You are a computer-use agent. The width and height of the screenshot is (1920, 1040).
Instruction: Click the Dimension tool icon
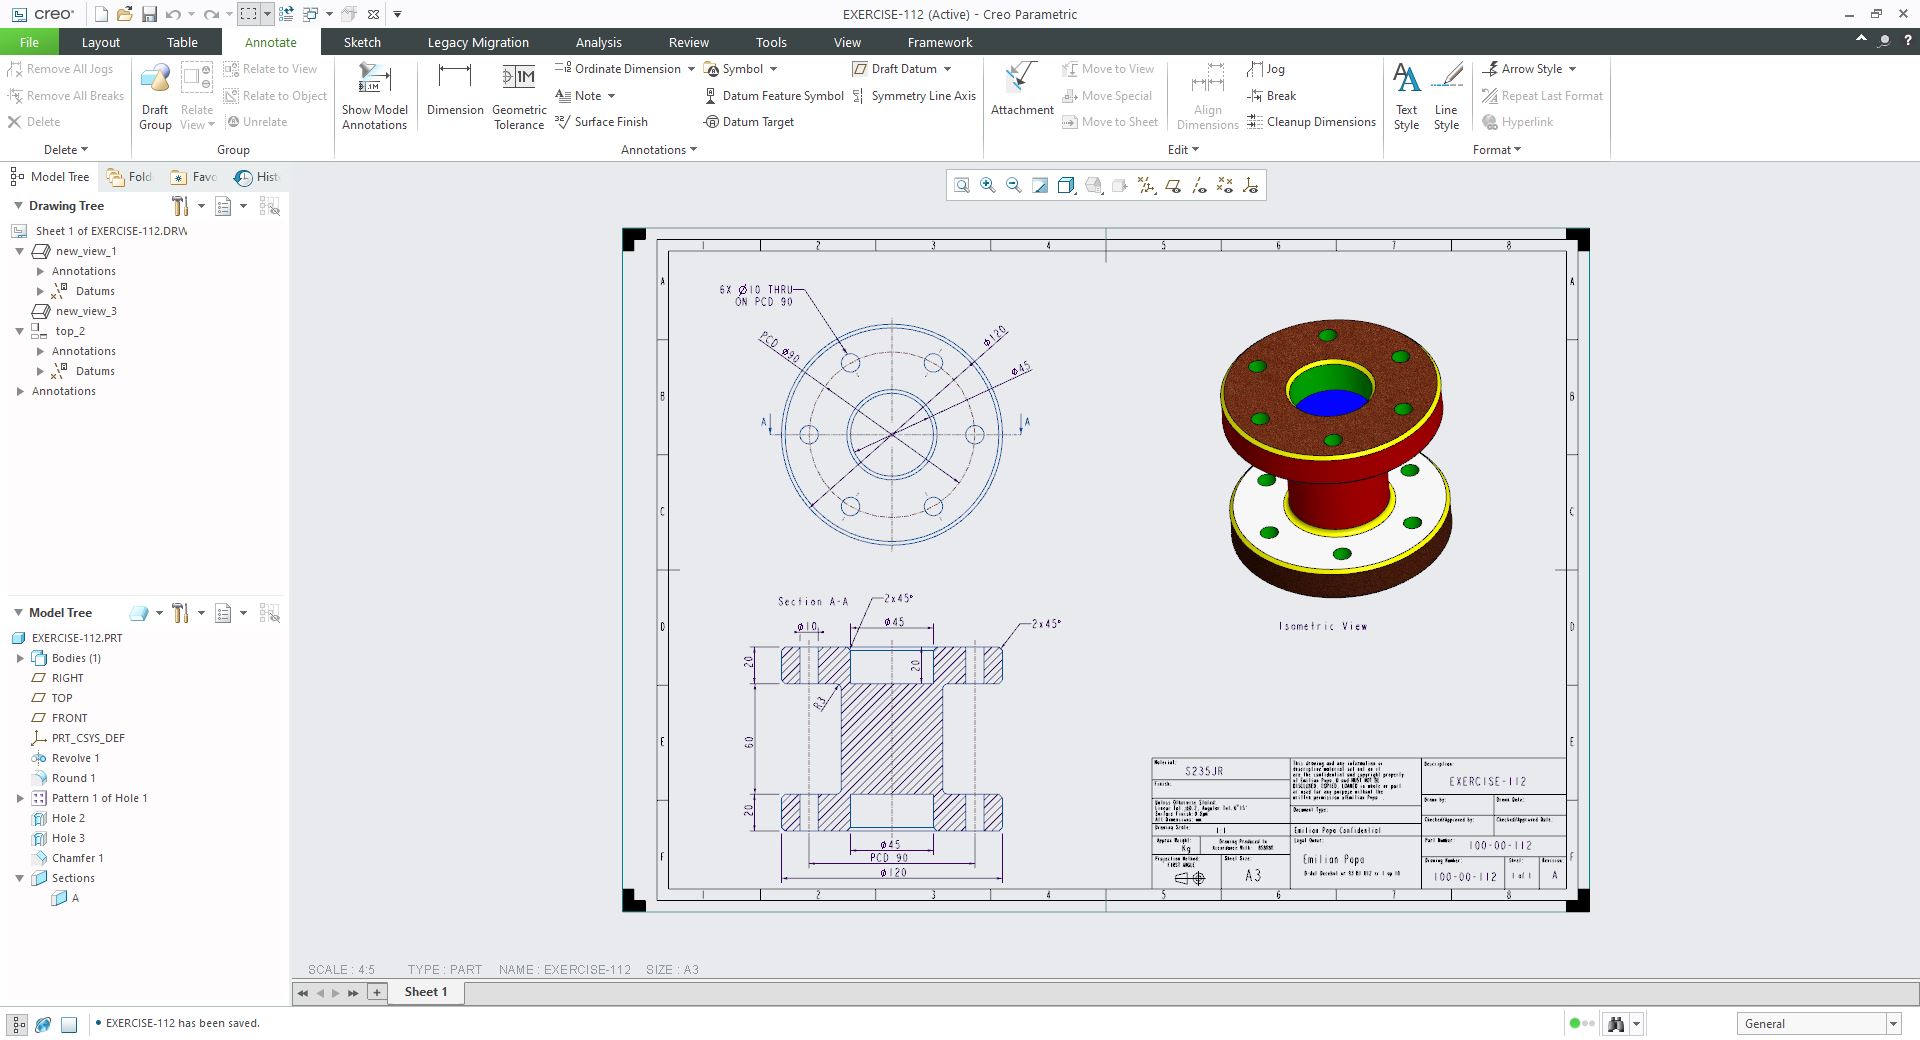pyautogui.click(x=455, y=90)
